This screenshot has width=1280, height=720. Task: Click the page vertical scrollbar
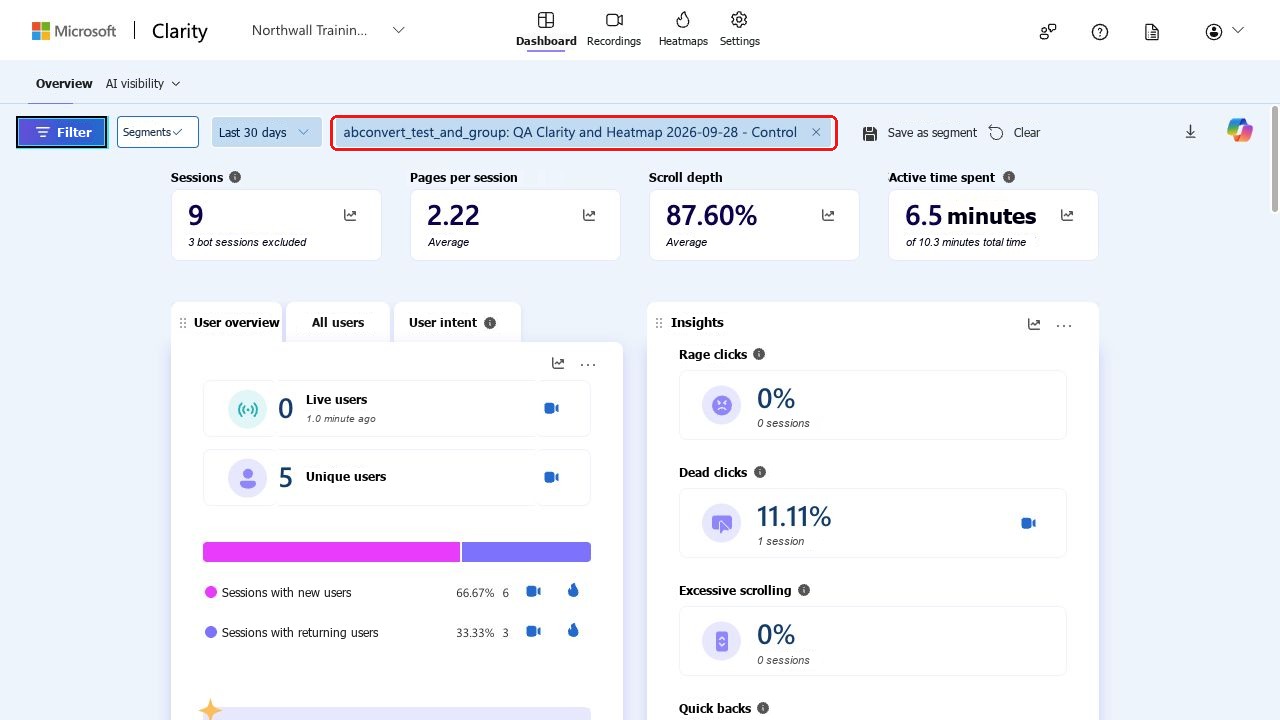click(x=1275, y=158)
